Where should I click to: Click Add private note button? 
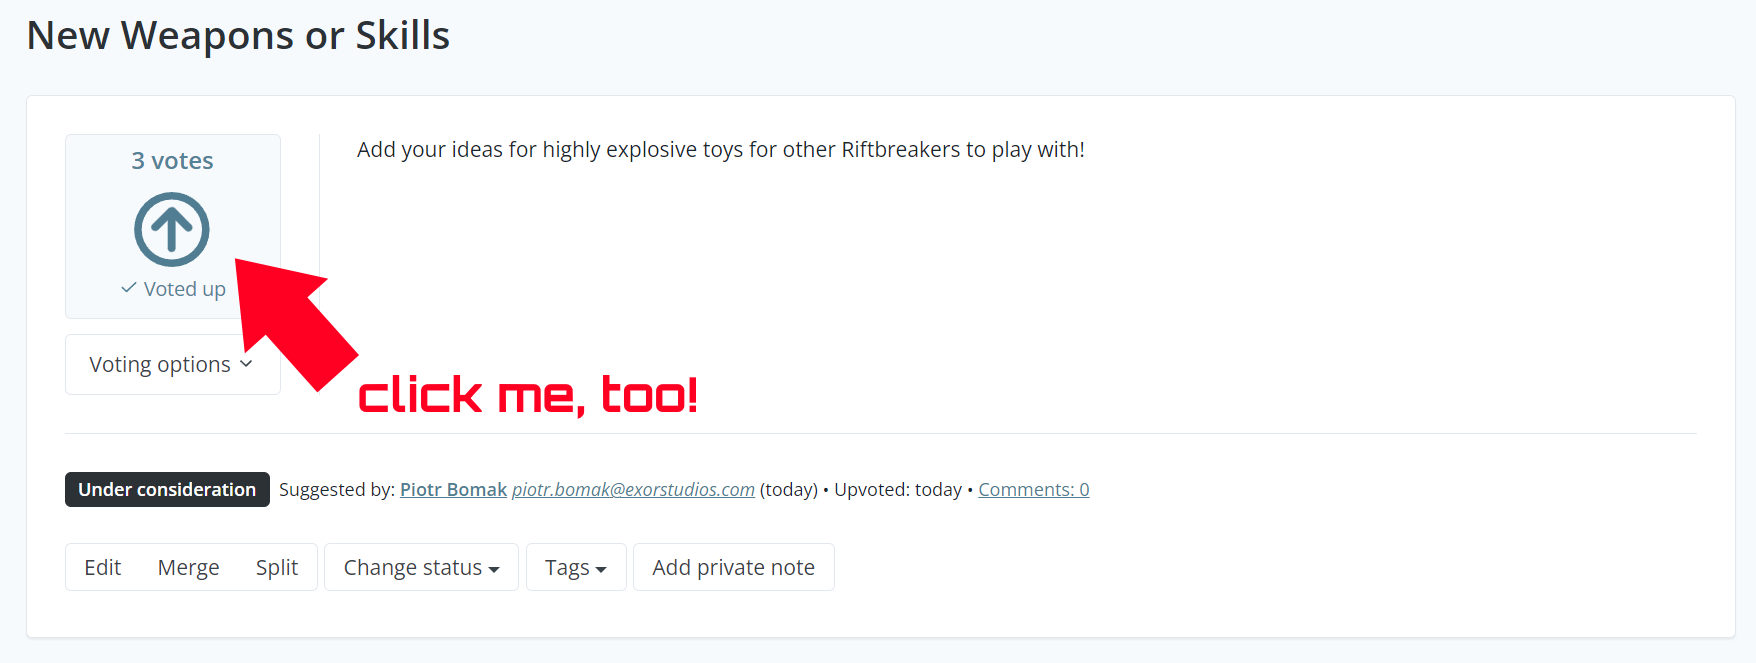[x=733, y=567]
